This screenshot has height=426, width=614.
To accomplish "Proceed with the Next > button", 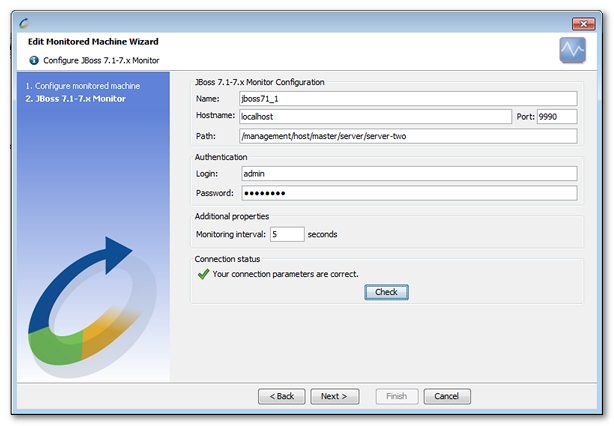I will click(334, 396).
